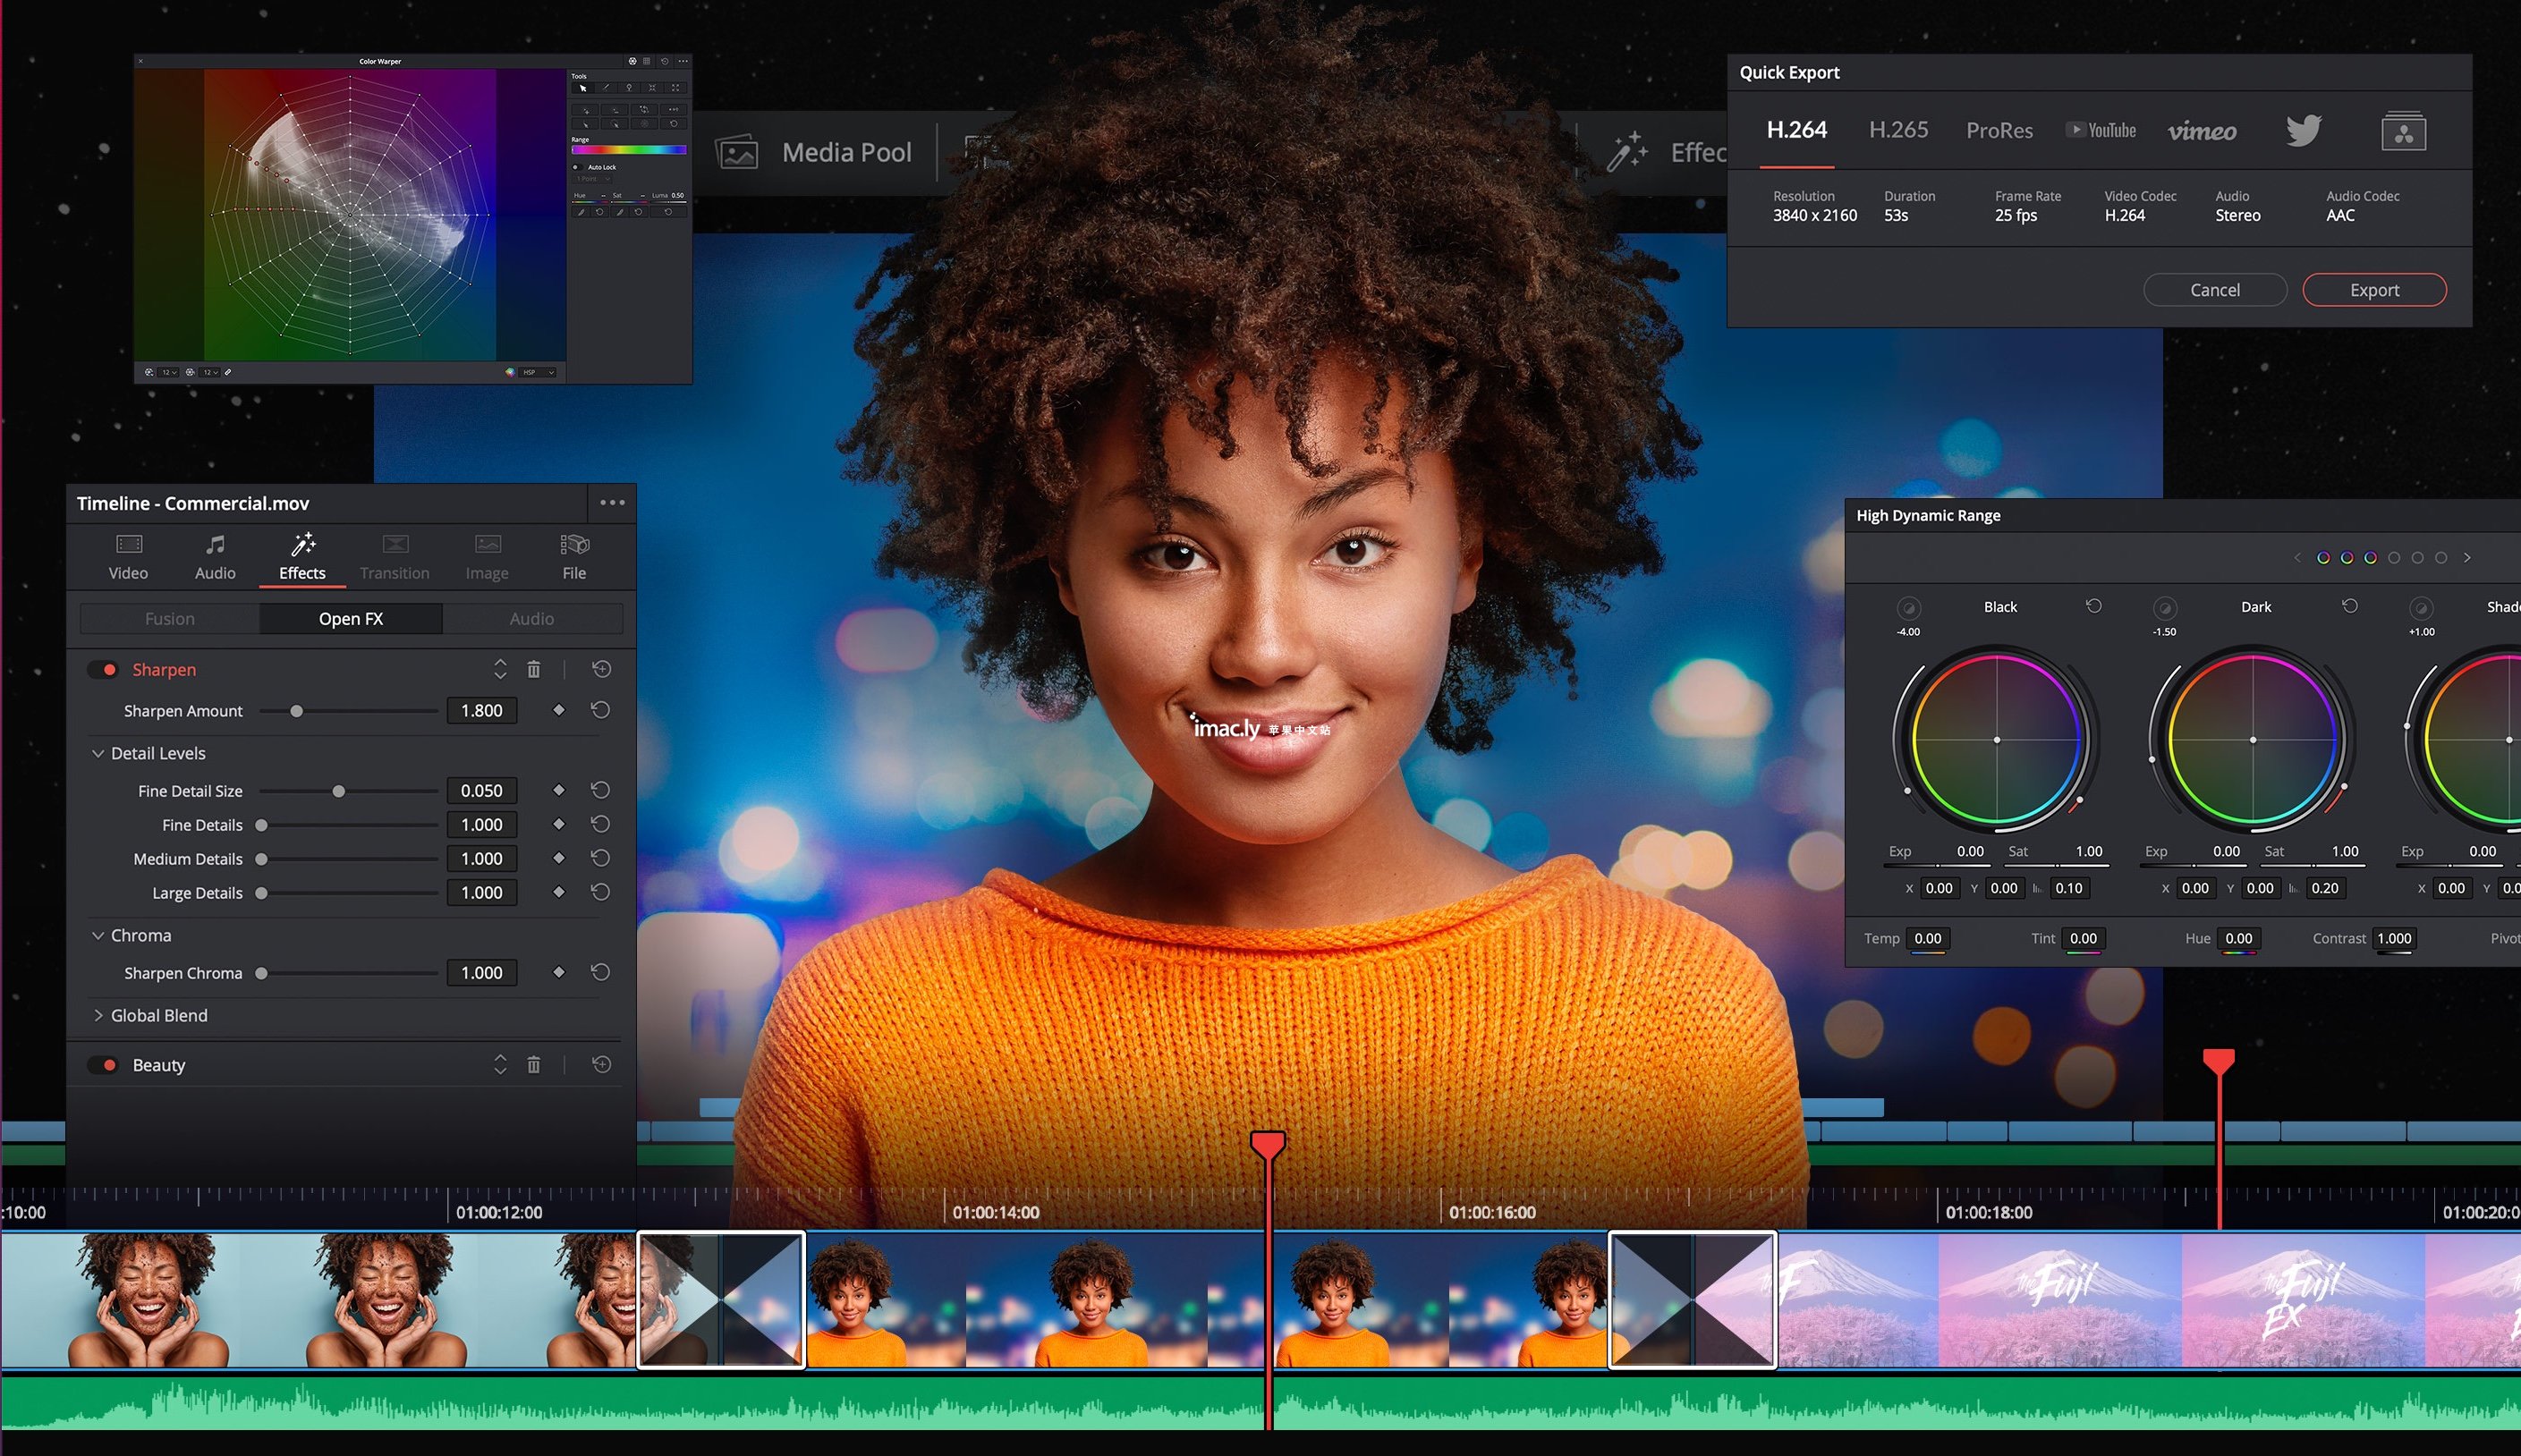
Task: Choose the draw selection tool in Color Warper
Action: point(607,88)
